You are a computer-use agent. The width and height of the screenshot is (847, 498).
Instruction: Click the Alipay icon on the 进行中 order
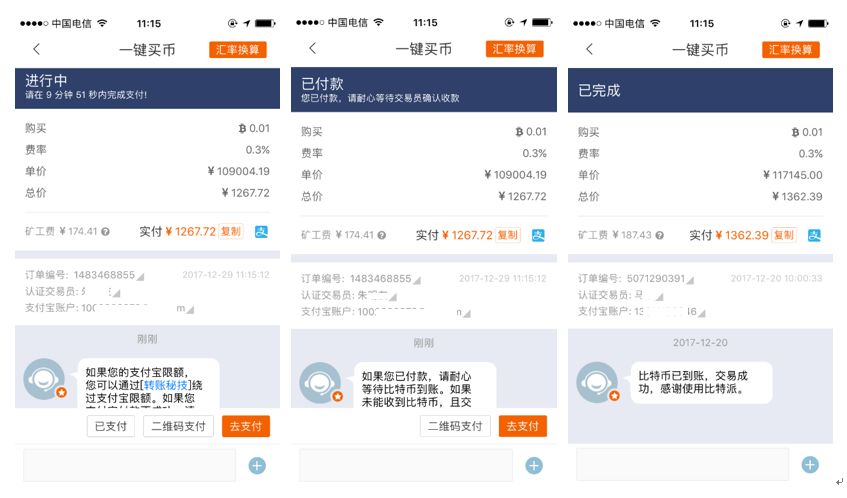coord(261,232)
